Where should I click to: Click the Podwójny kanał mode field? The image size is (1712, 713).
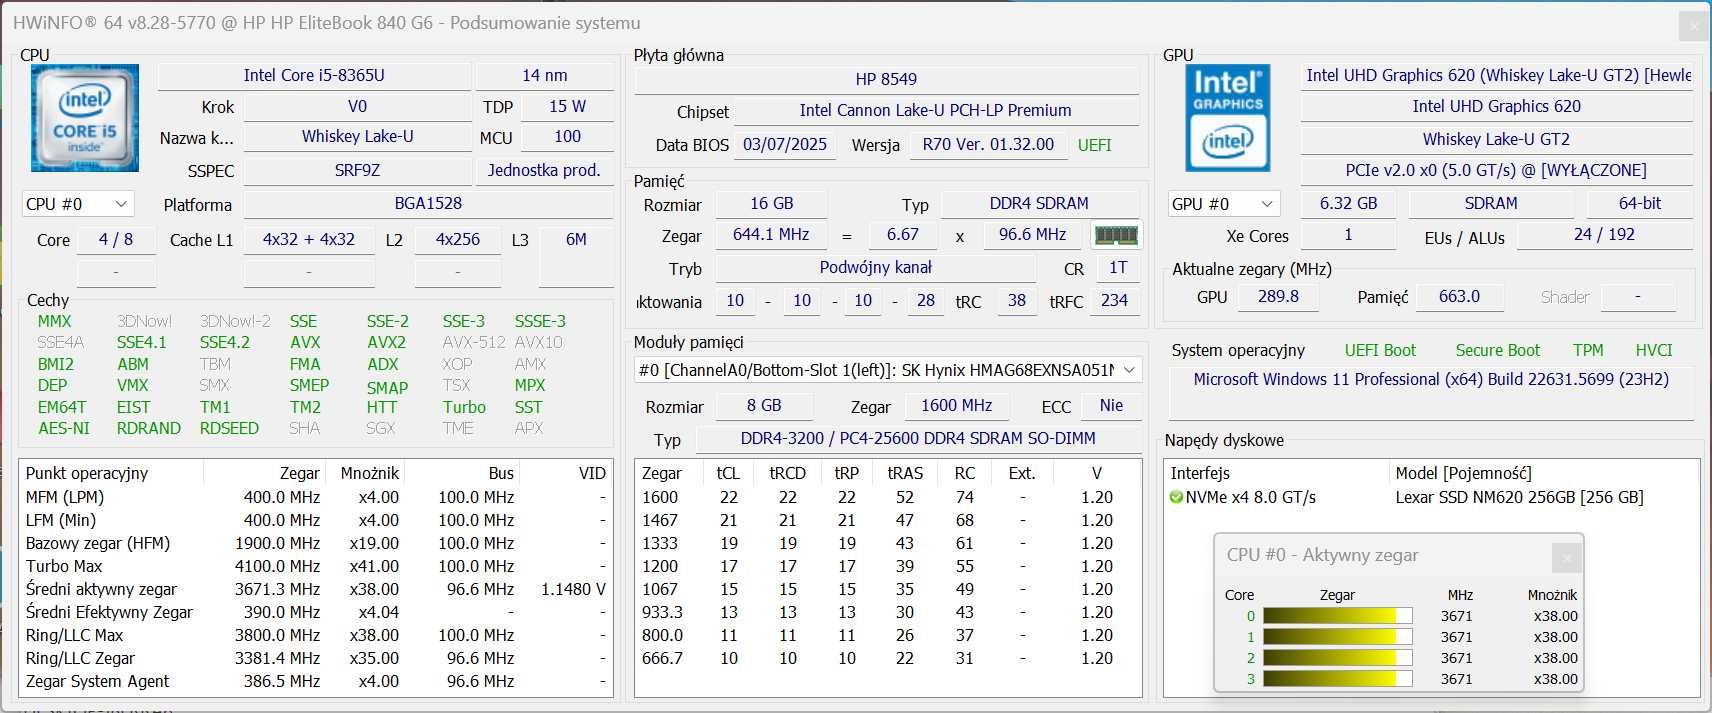click(x=876, y=268)
